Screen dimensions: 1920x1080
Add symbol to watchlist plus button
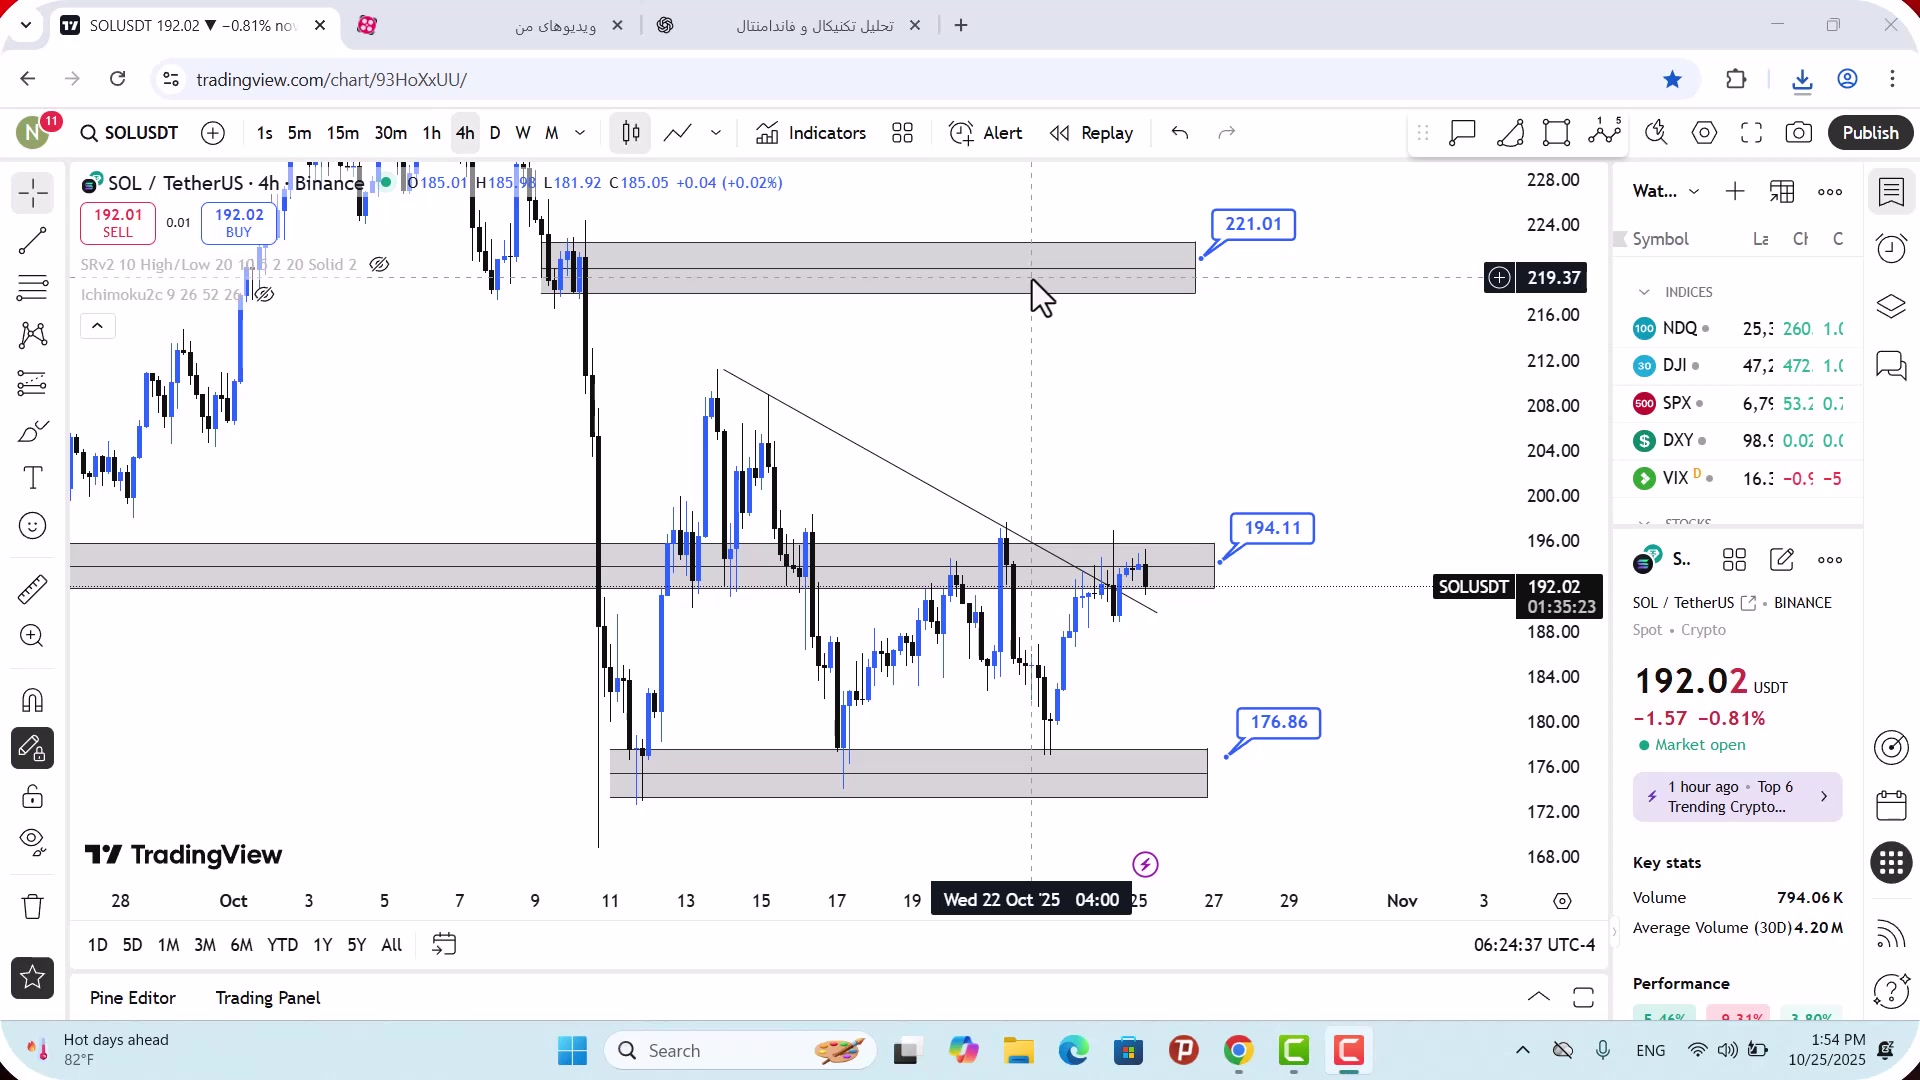(x=1735, y=191)
